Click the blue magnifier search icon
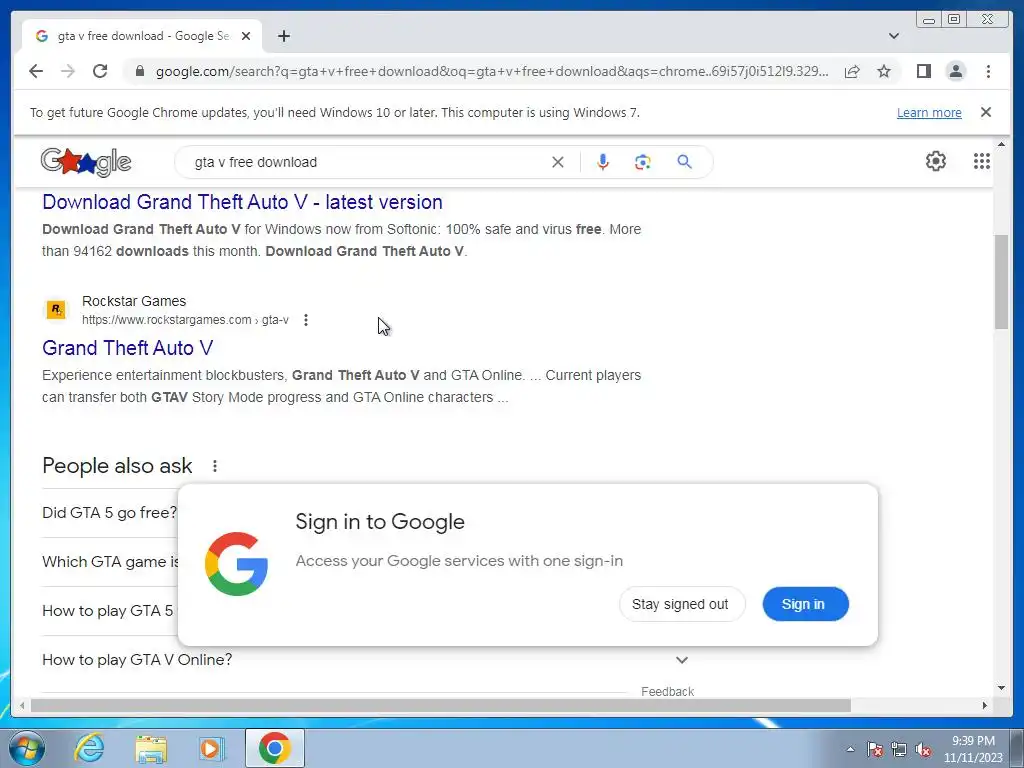 tap(684, 162)
